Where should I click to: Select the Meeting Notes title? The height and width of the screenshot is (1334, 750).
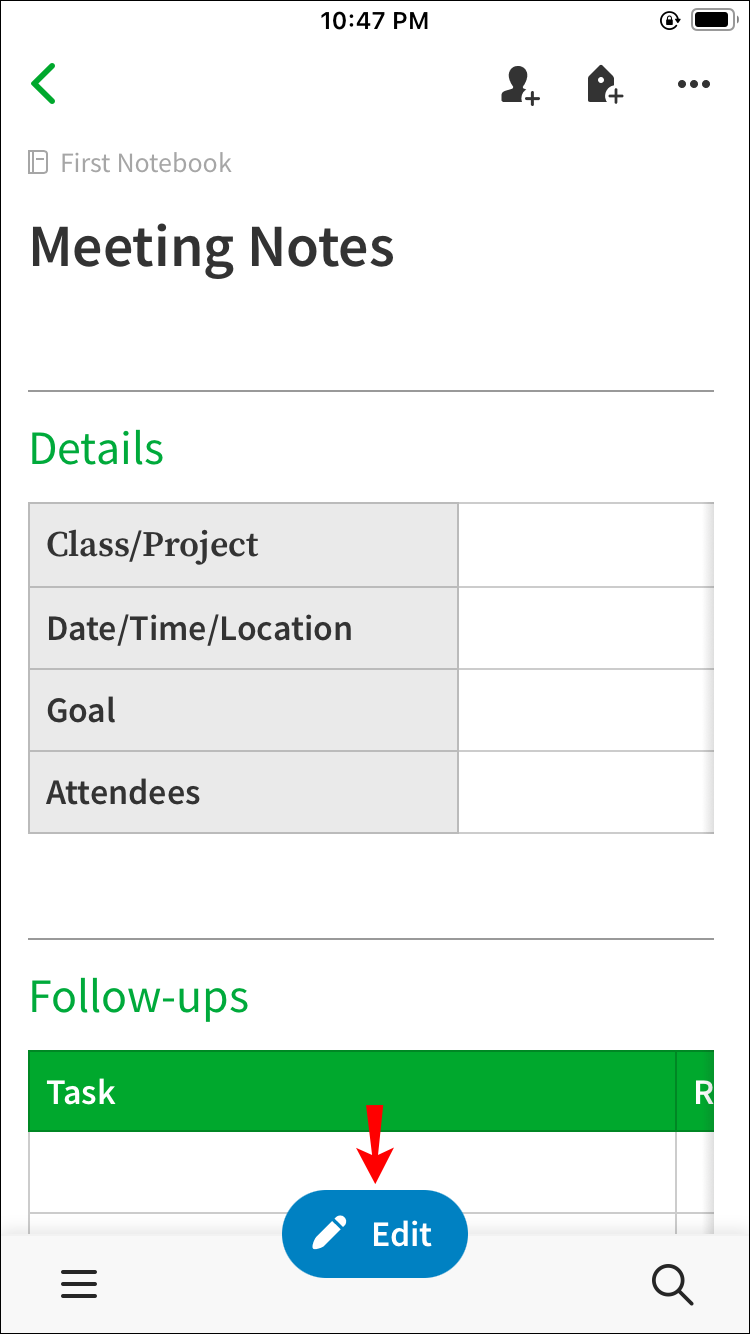[212, 246]
